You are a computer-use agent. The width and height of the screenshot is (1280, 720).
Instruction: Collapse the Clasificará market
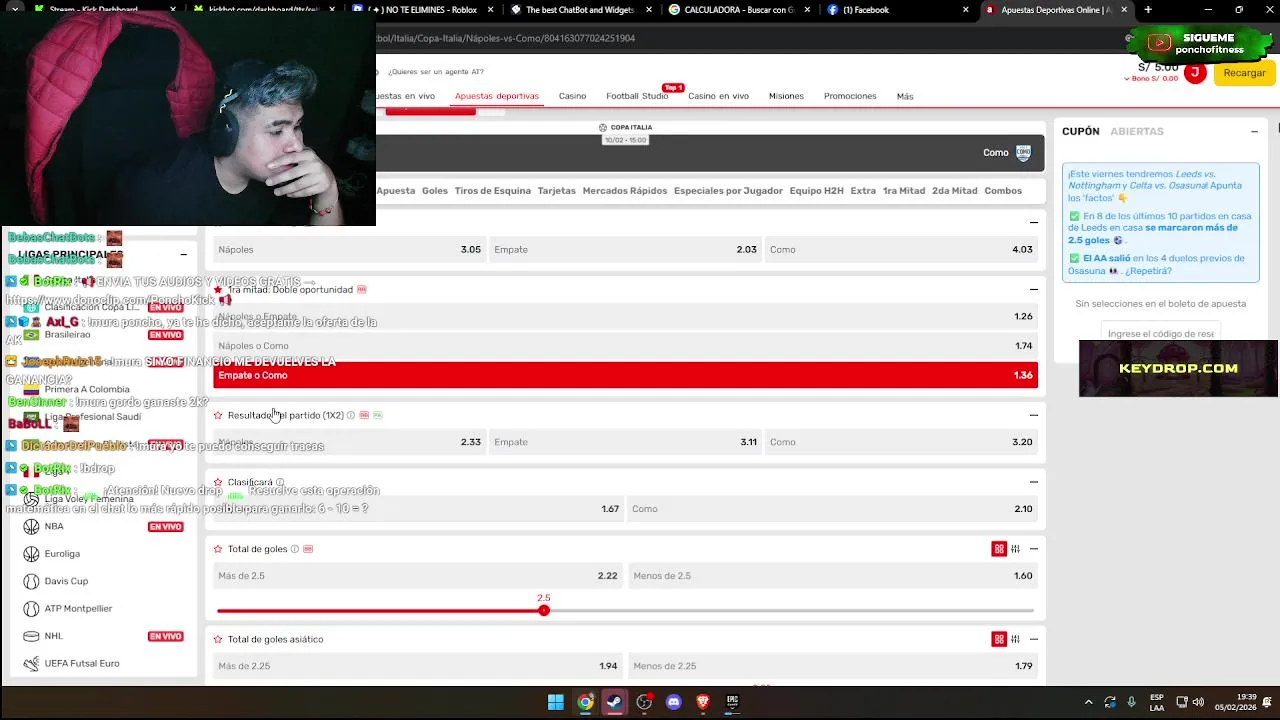point(1034,482)
